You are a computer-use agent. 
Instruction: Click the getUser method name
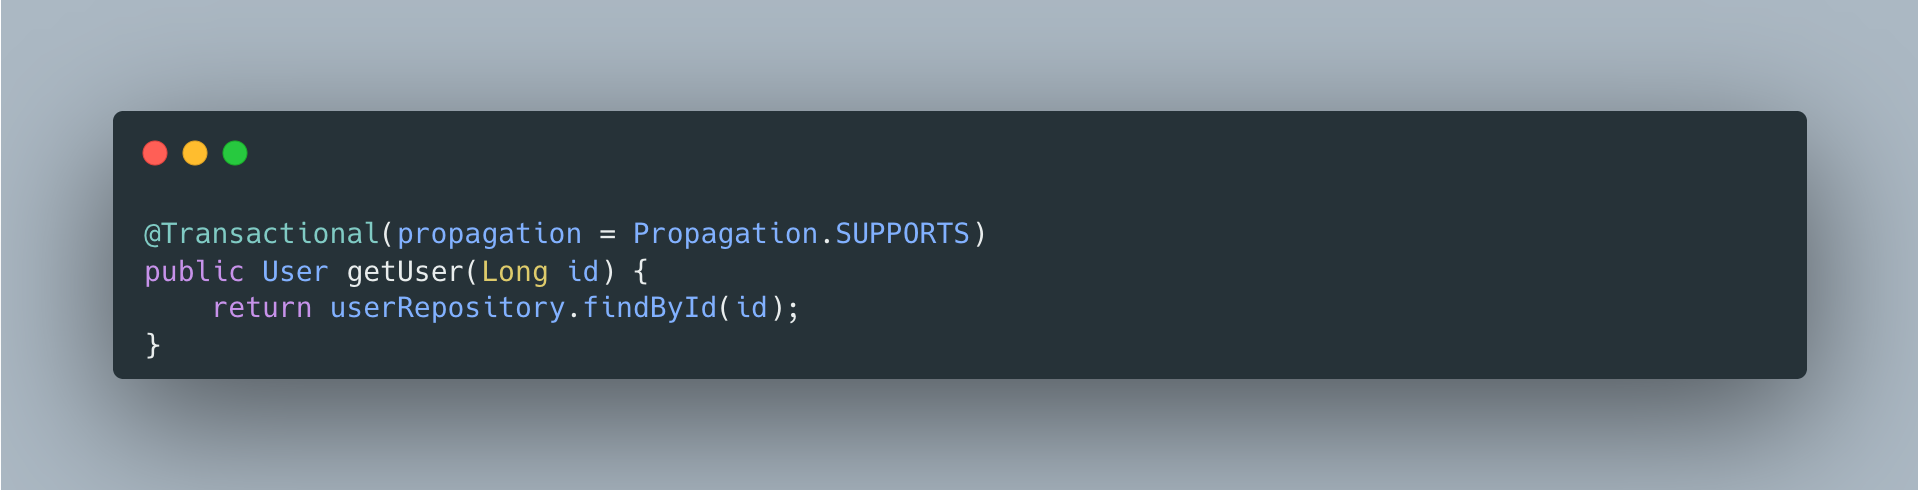pyautogui.click(x=405, y=272)
